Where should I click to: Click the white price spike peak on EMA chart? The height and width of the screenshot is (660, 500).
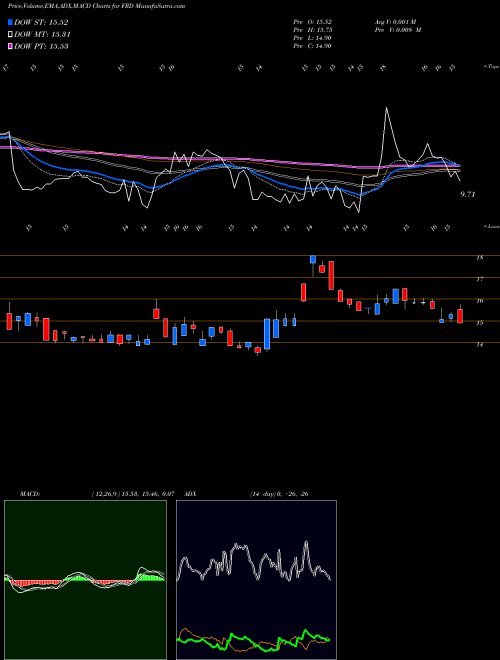386,109
